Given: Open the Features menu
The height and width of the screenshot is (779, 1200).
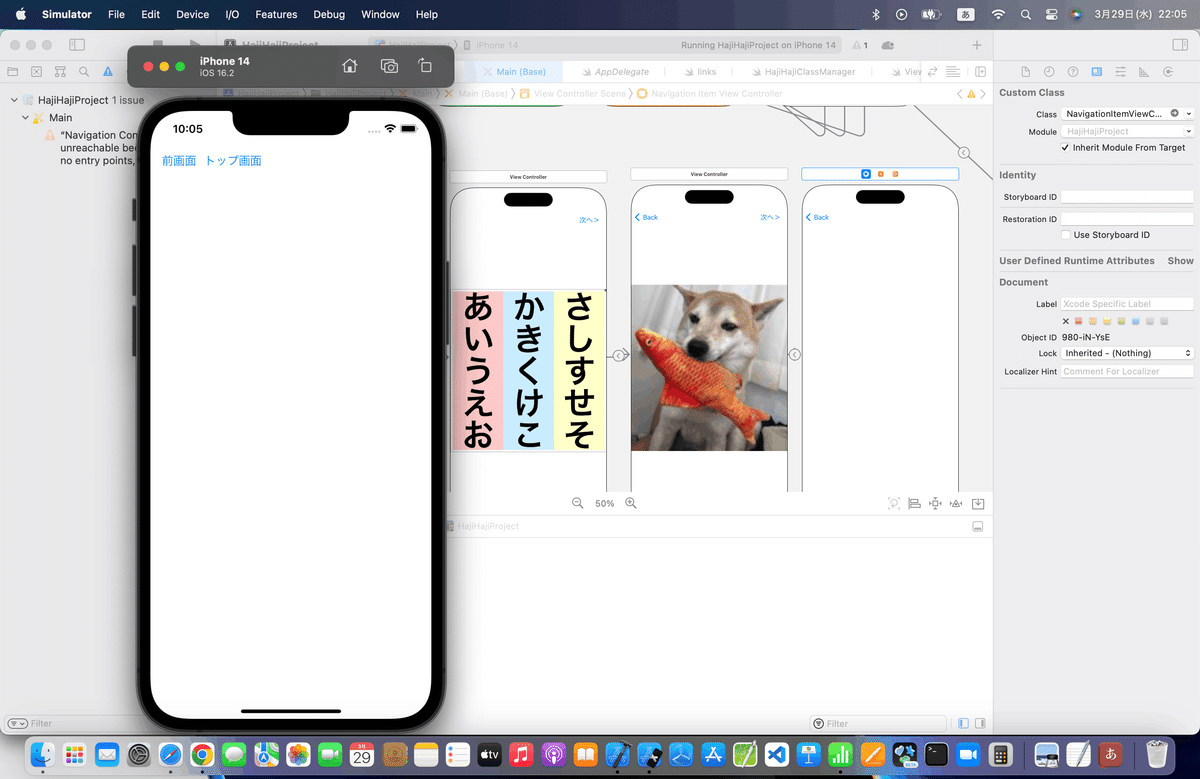Looking at the screenshot, I should 276,14.
